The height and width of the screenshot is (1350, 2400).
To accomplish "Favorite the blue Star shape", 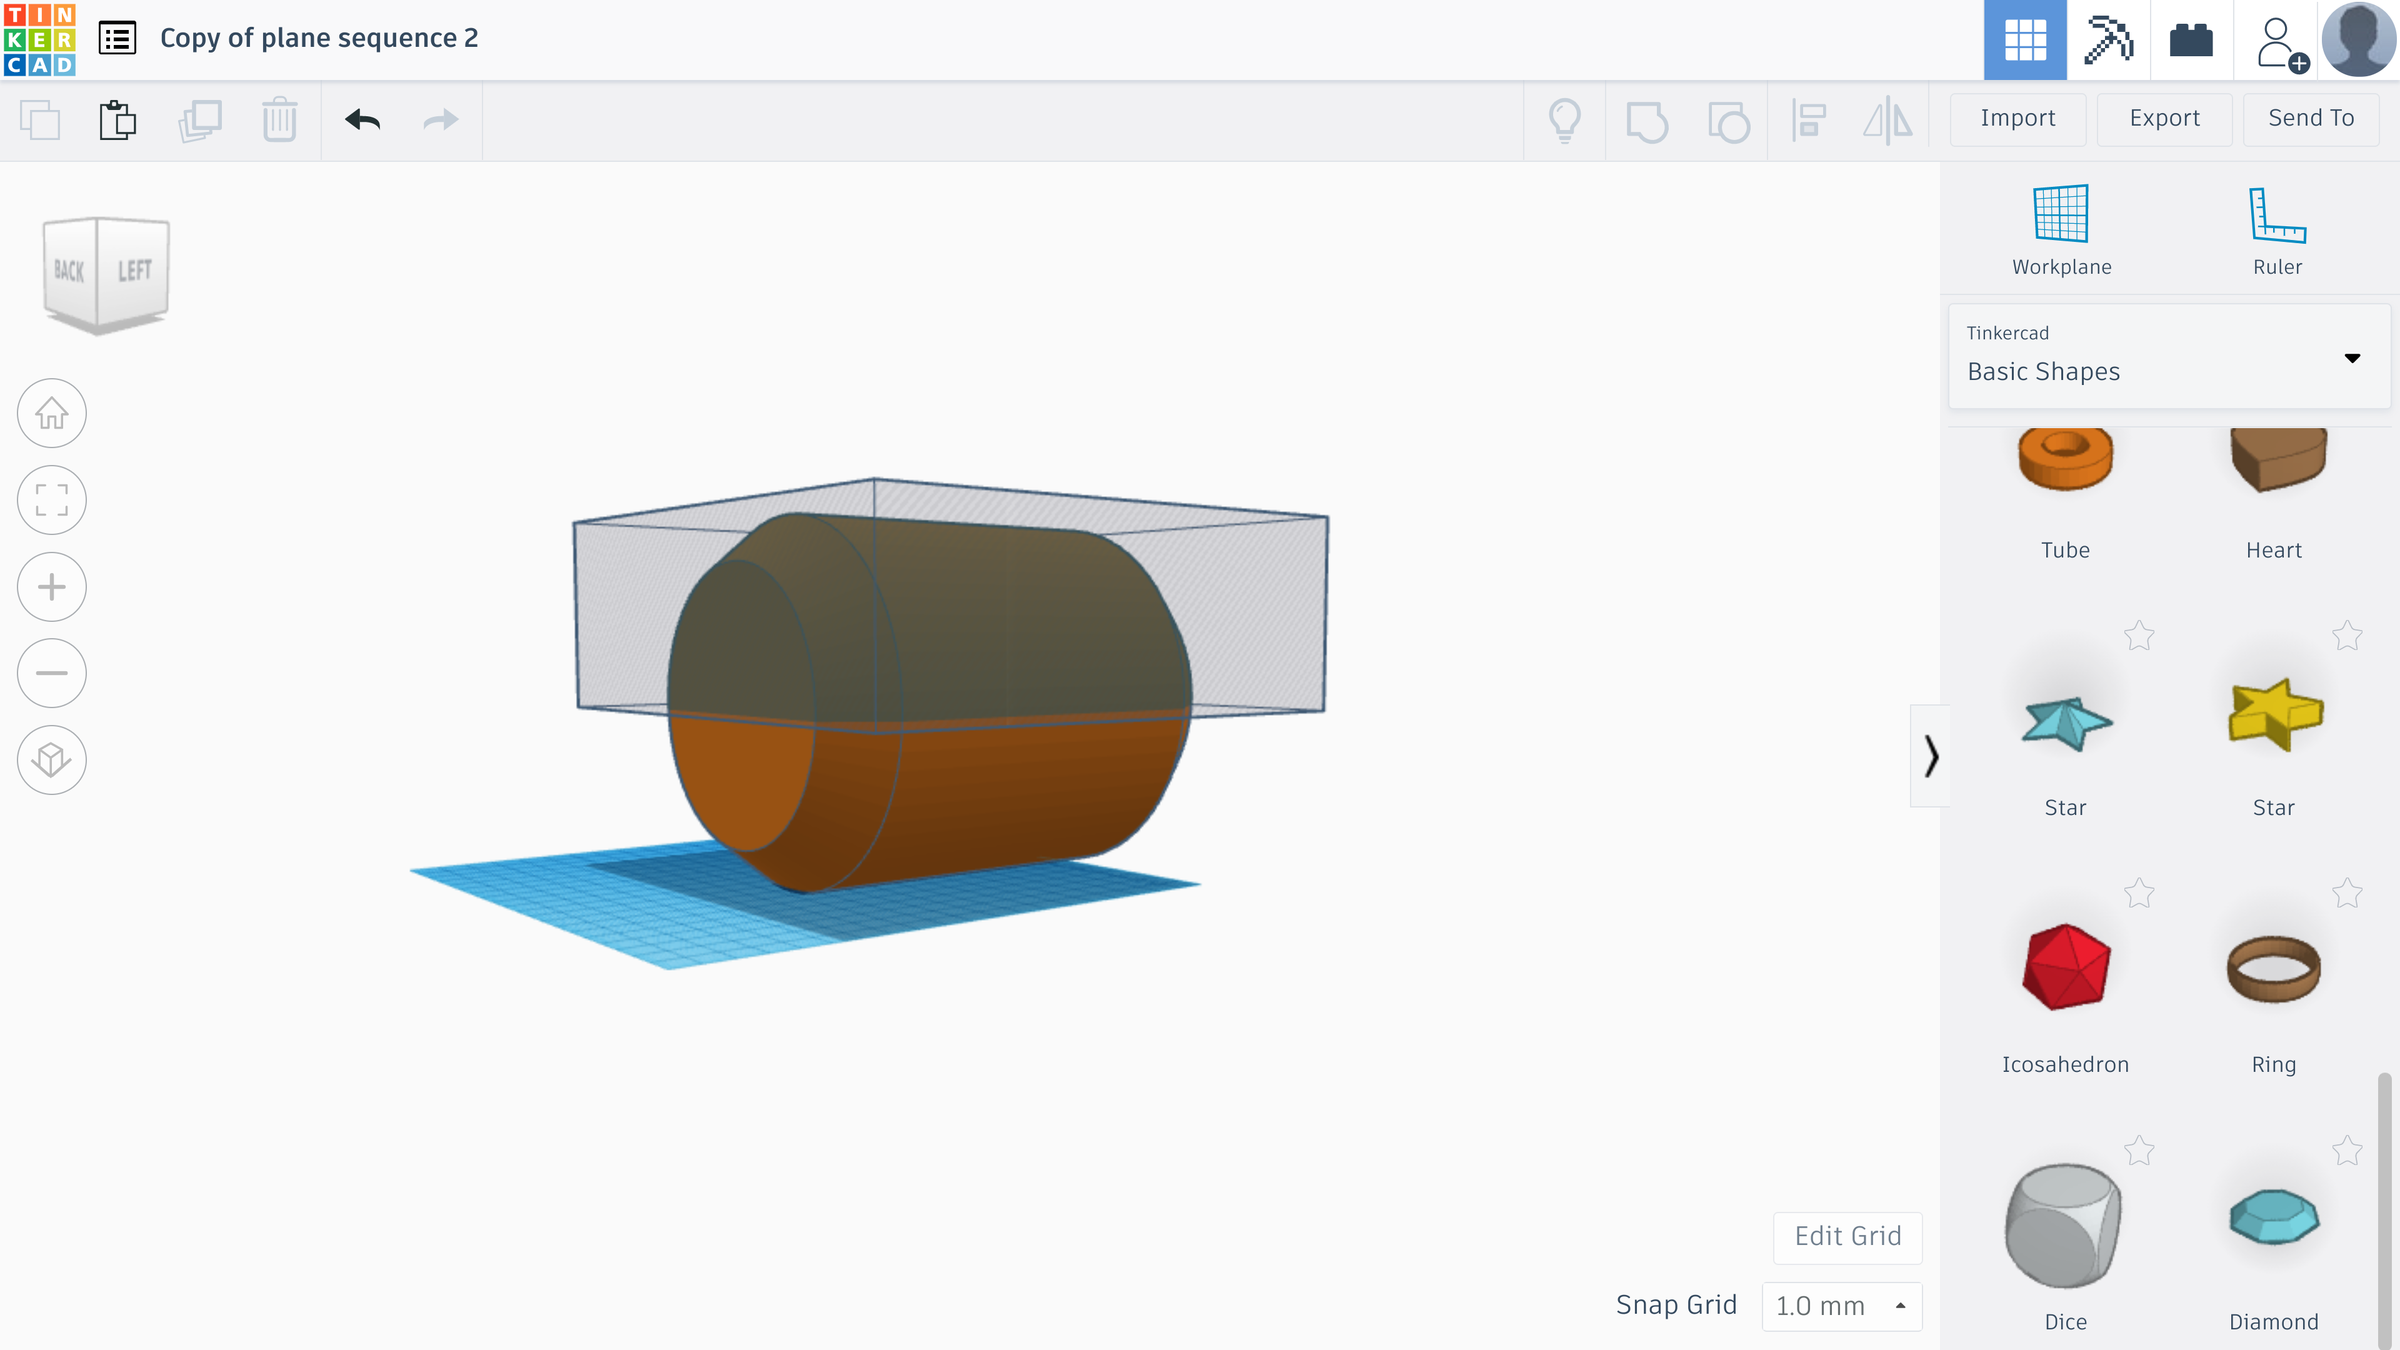I will [2139, 636].
